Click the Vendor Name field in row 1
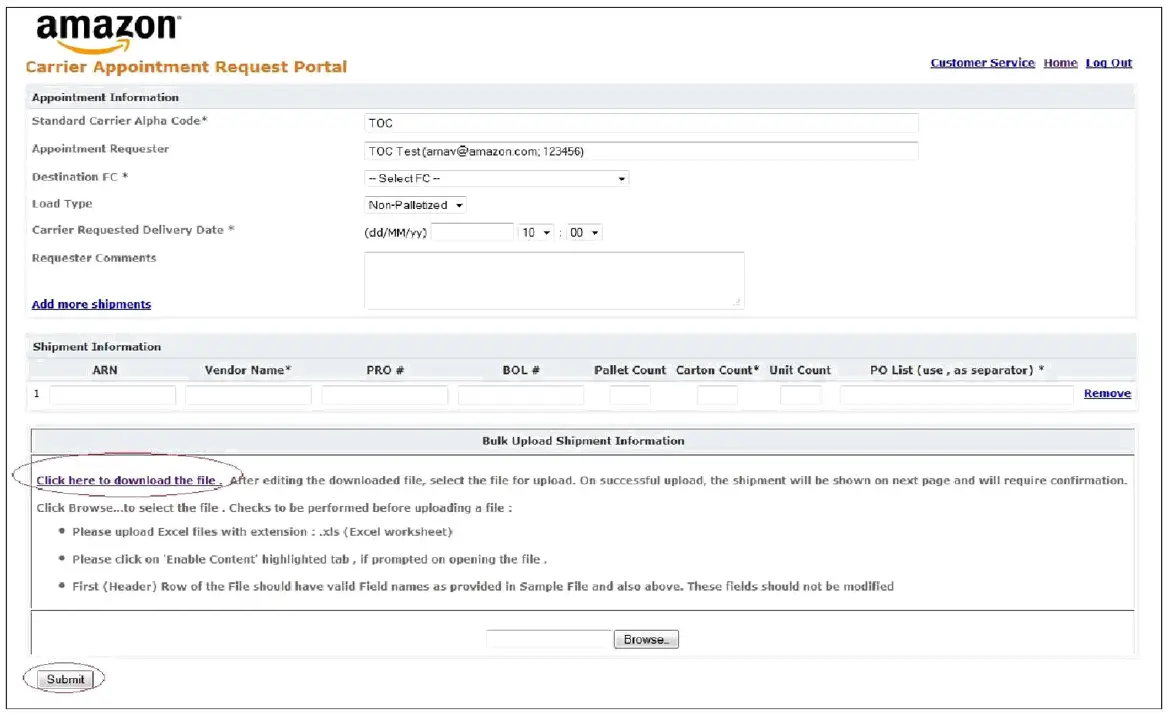 pos(248,393)
